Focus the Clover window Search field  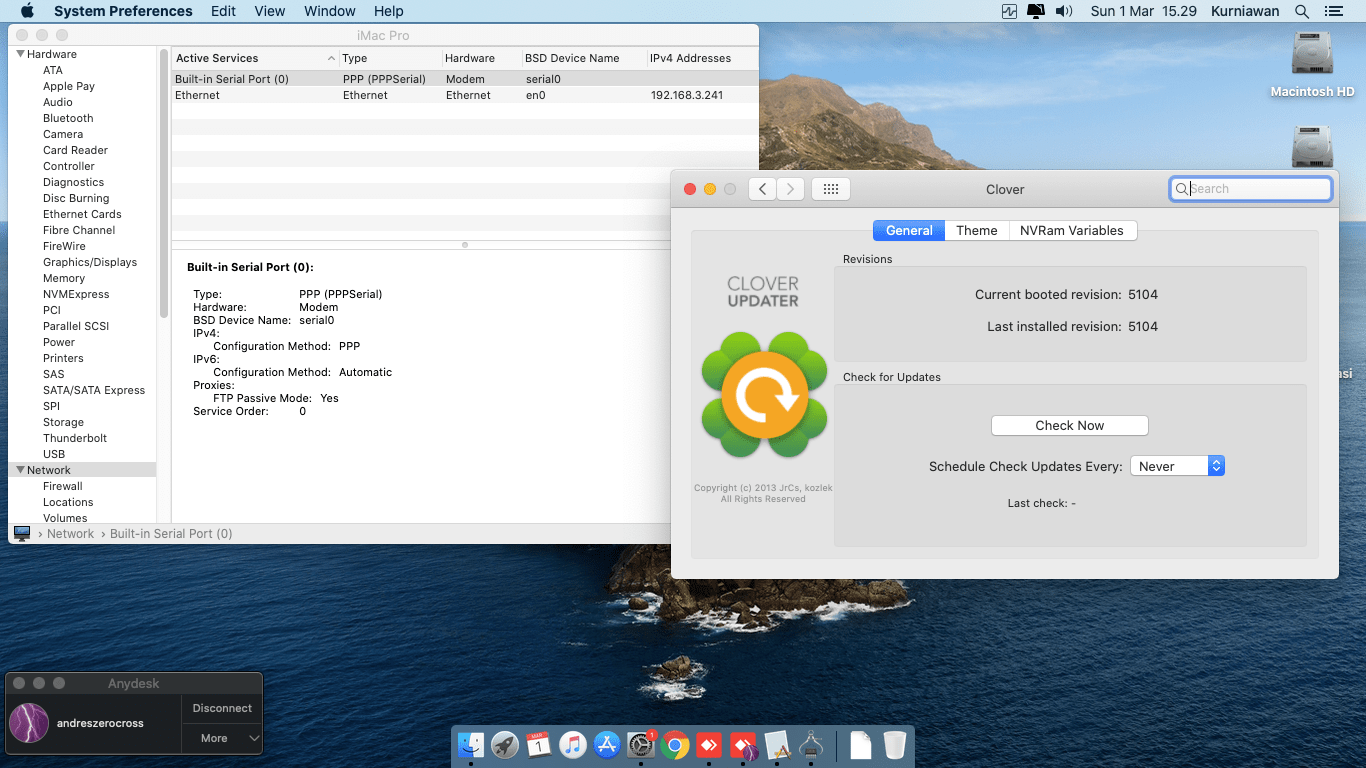pos(1251,189)
